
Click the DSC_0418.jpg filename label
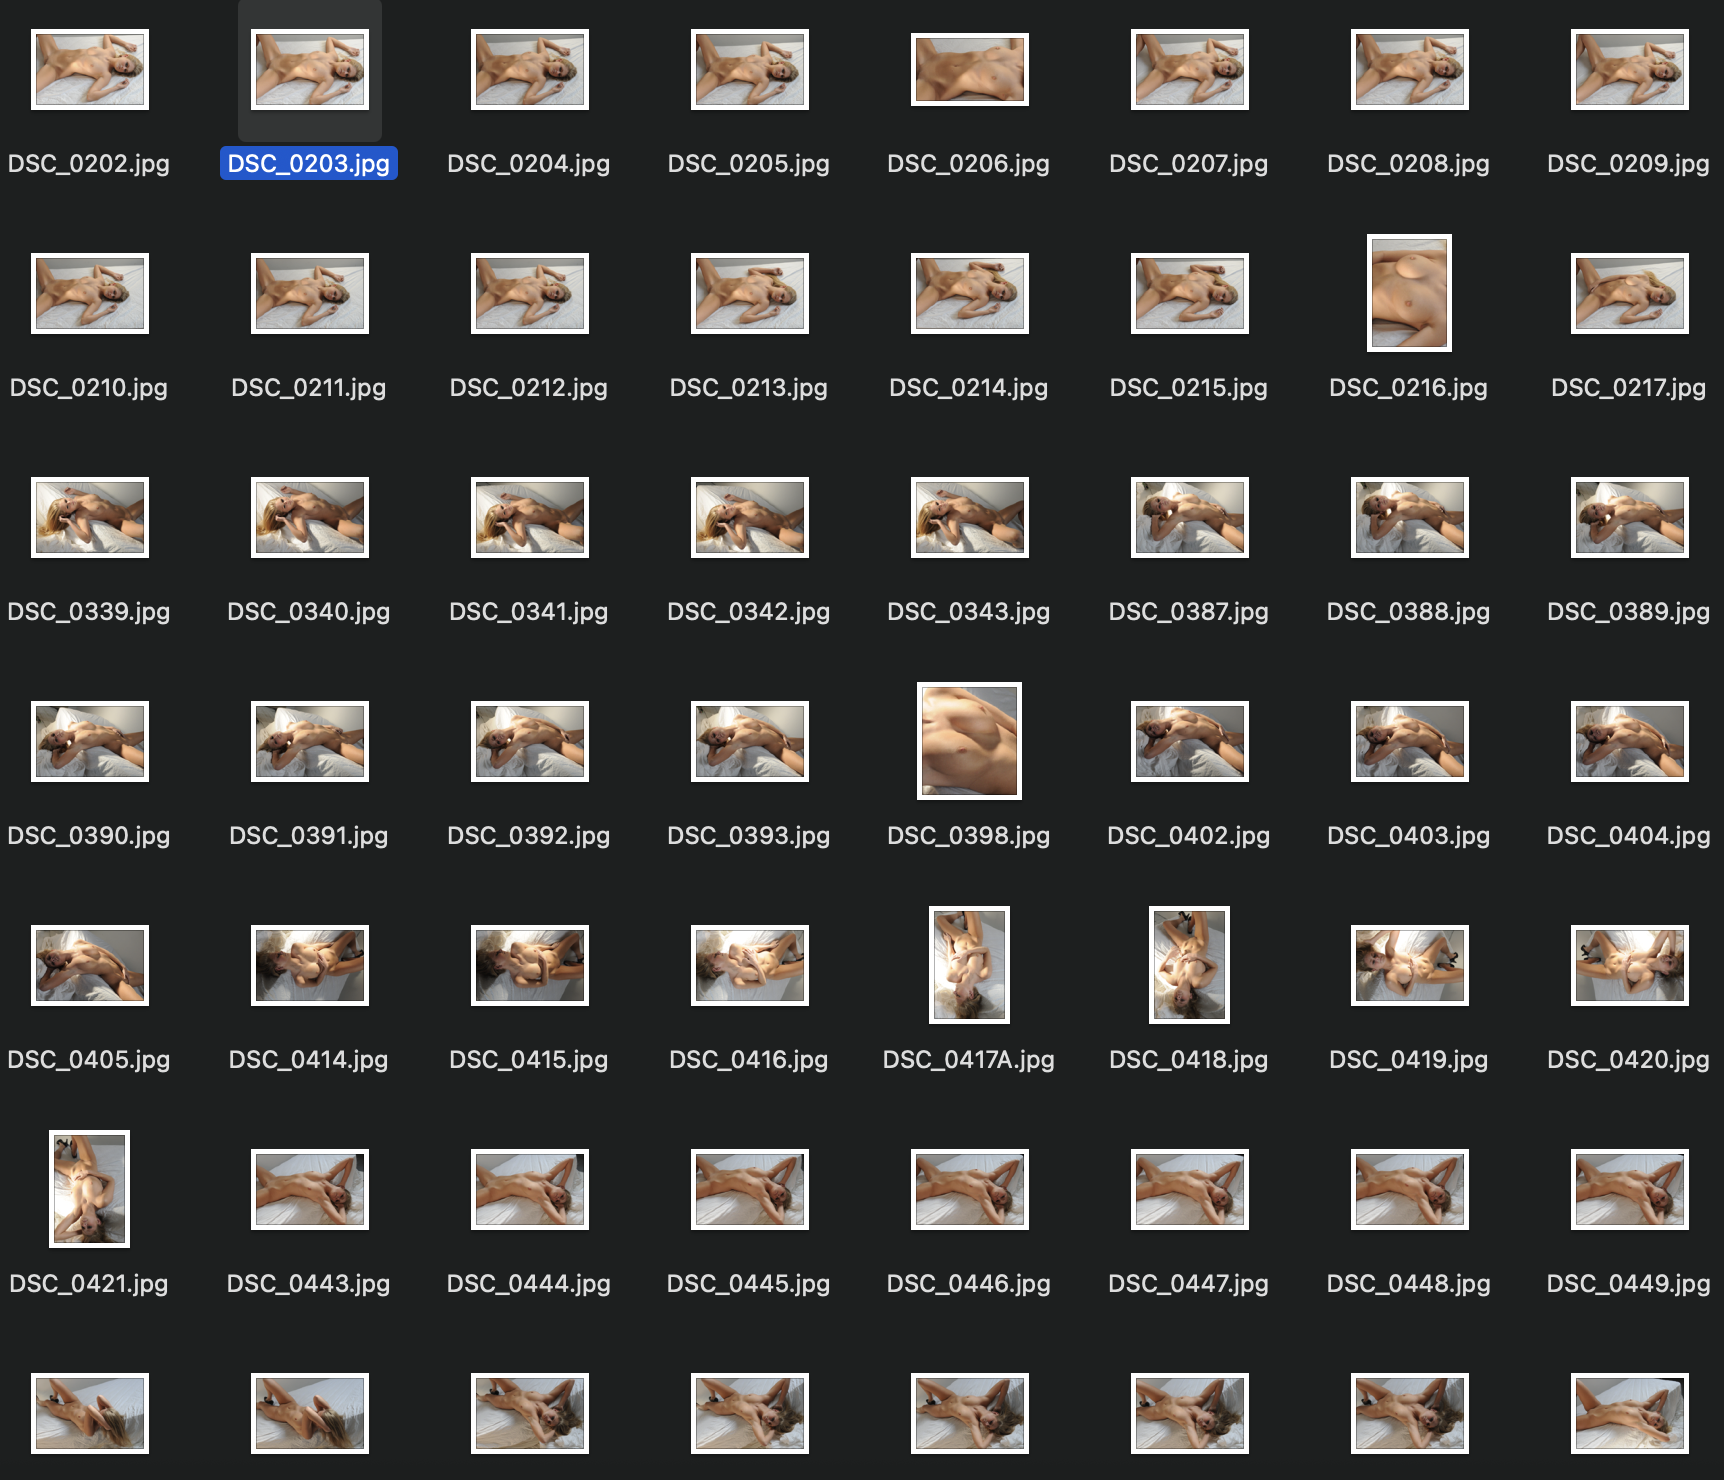(x=1189, y=1059)
